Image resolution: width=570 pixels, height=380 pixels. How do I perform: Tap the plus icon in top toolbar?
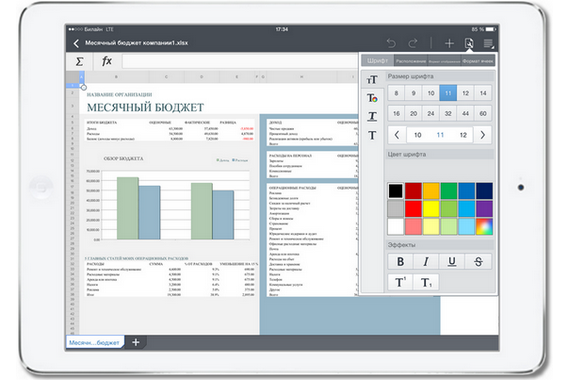[449, 43]
